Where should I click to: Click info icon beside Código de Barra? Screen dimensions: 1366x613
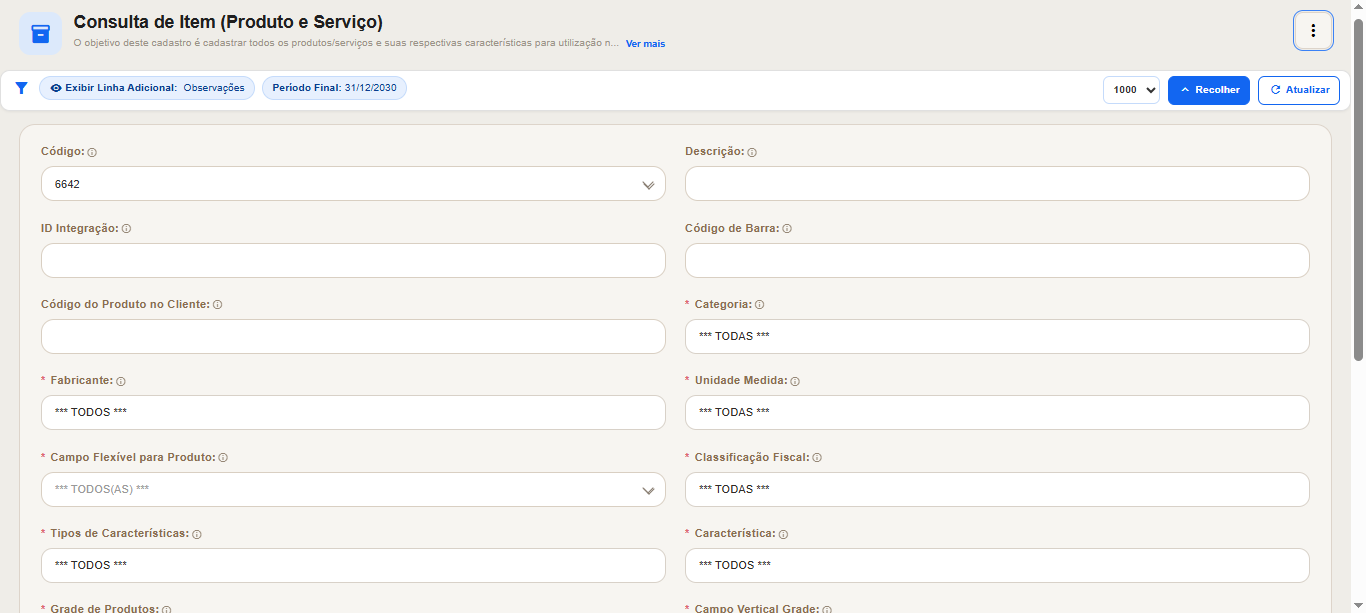pyautogui.click(x=787, y=229)
